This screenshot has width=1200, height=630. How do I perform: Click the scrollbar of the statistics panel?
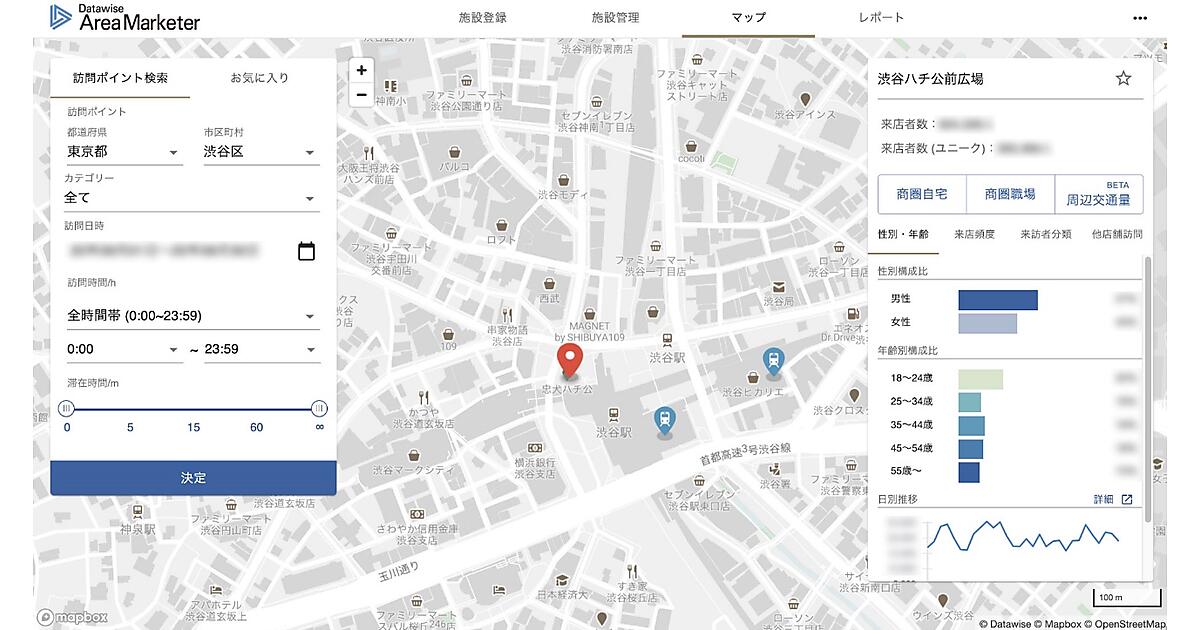click(x=1148, y=390)
